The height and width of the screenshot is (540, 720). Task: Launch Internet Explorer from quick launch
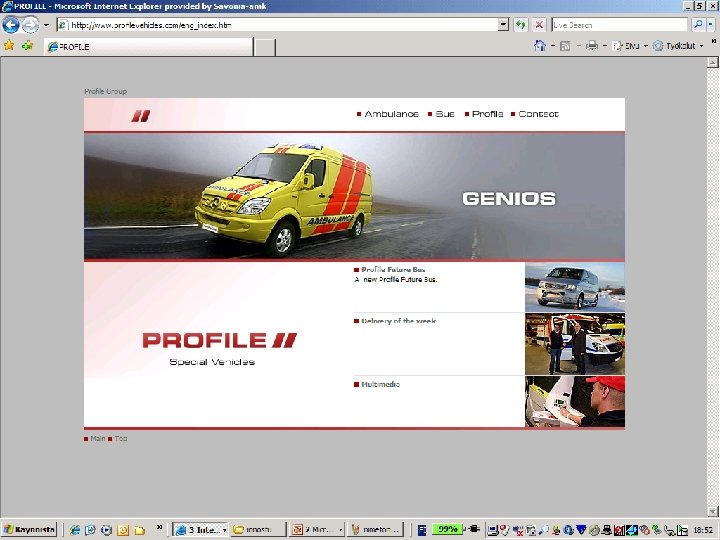point(74,530)
